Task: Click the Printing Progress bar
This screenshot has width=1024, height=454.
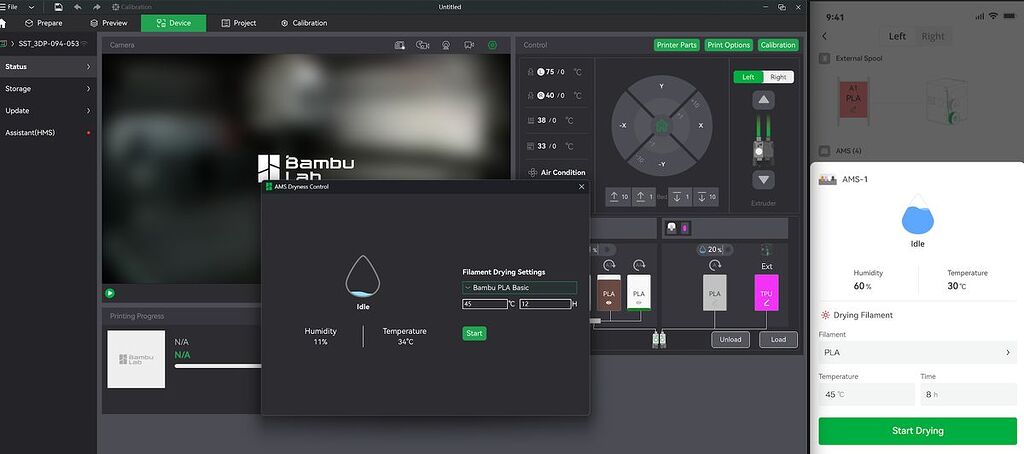Action: (x=217, y=366)
